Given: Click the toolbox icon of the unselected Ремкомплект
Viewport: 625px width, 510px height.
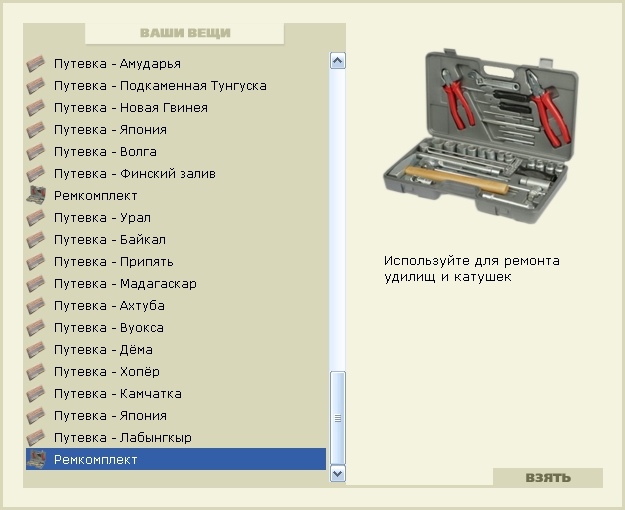Looking at the screenshot, I should (x=36, y=196).
